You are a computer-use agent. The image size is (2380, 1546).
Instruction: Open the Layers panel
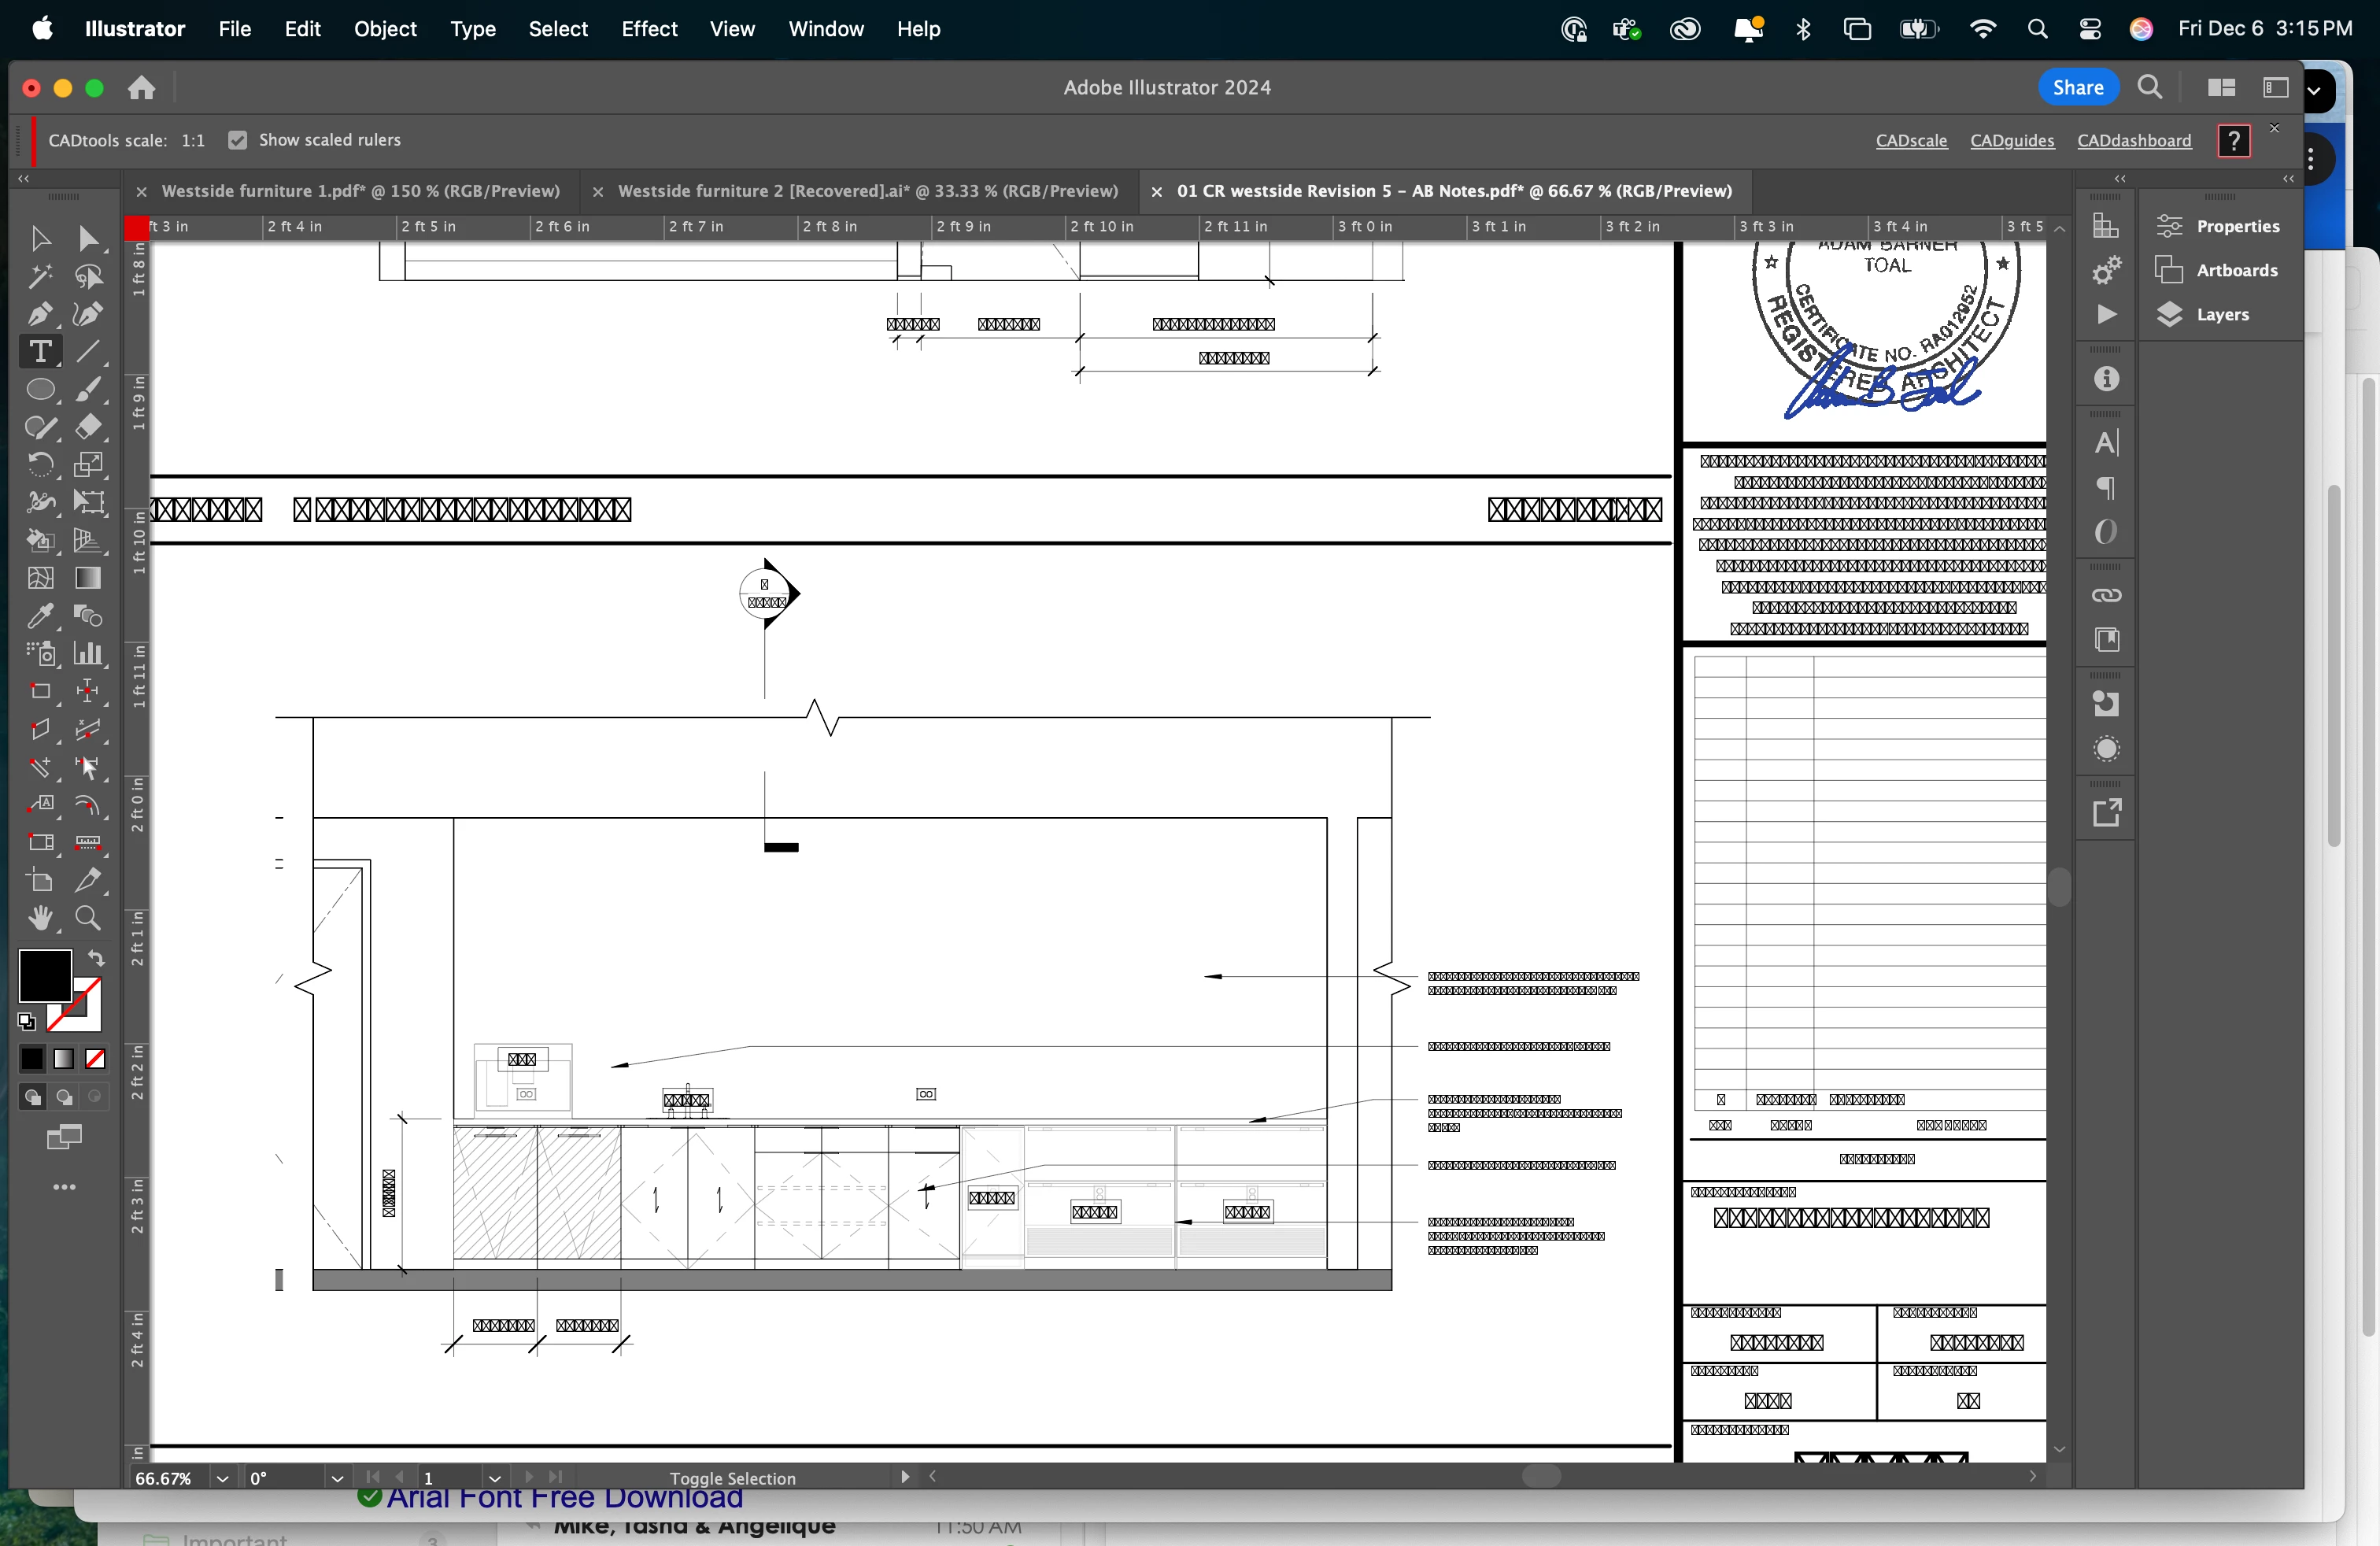click(x=2221, y=314)
